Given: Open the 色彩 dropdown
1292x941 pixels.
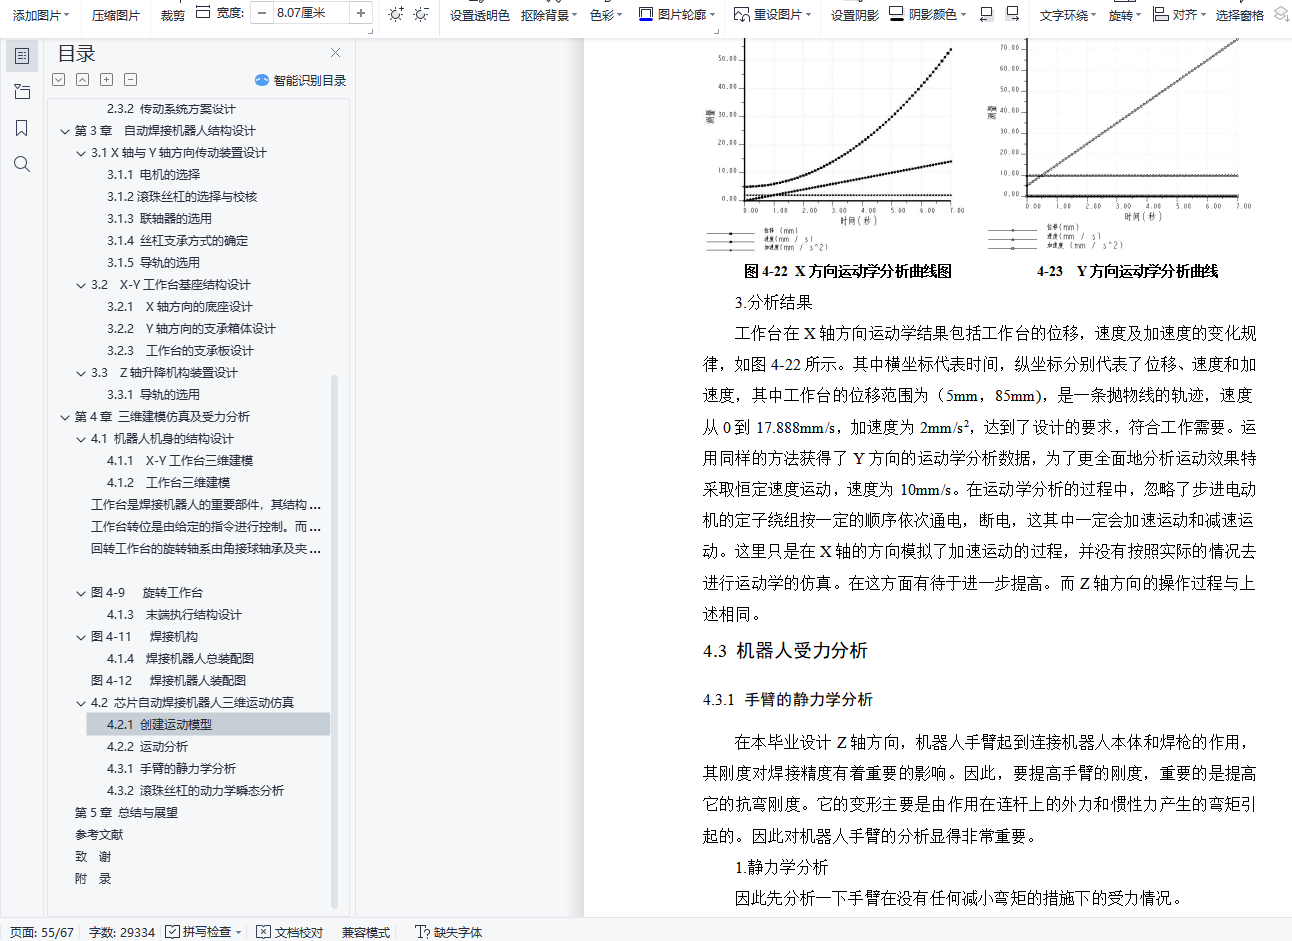Looking at the screenshot, I should tap(606, 15).
